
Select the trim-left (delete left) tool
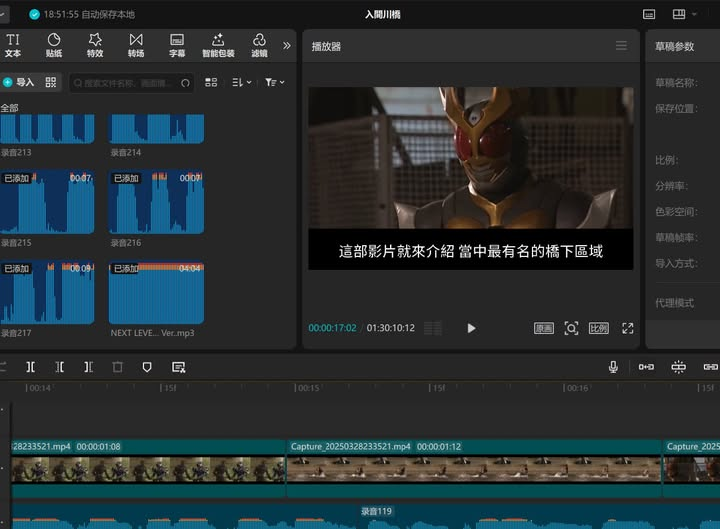click(x=59, y=367)
